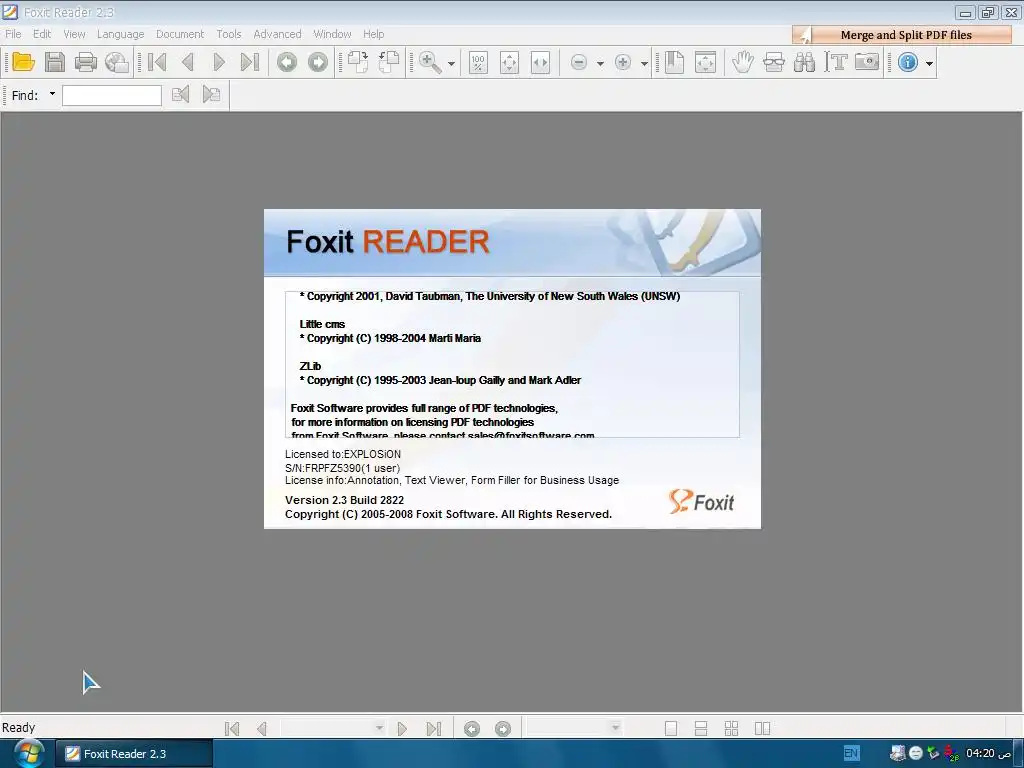Open dropdown next to Zoom Out minus

[600, 63]
